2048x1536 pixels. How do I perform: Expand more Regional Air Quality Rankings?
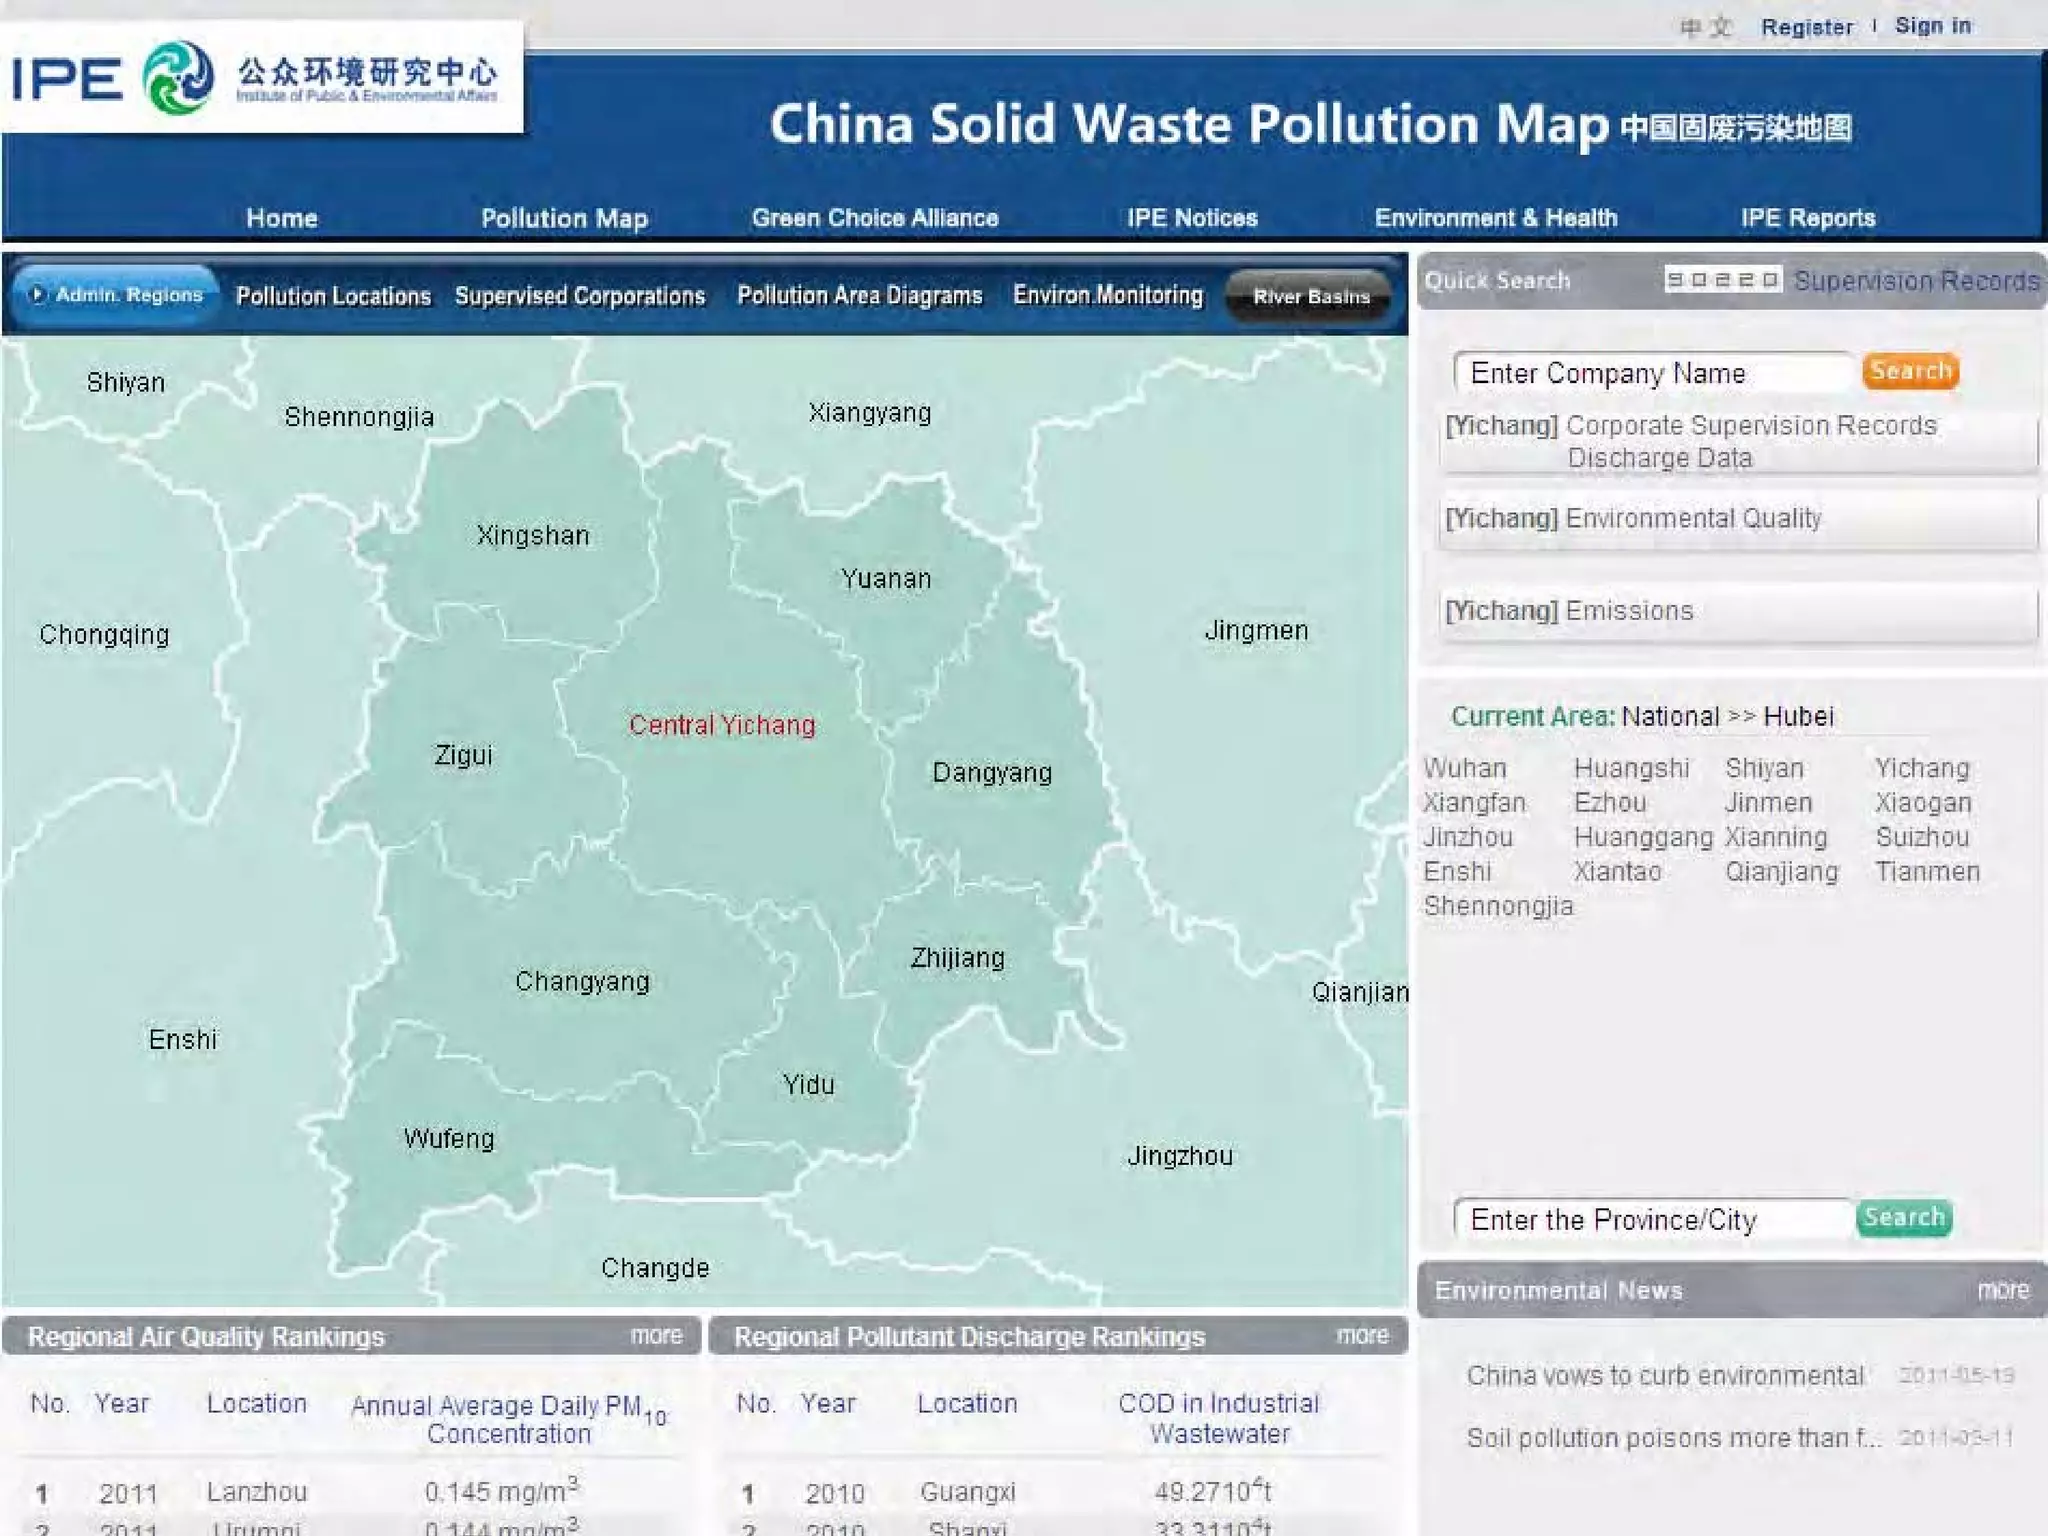[x=656, y=1336]
